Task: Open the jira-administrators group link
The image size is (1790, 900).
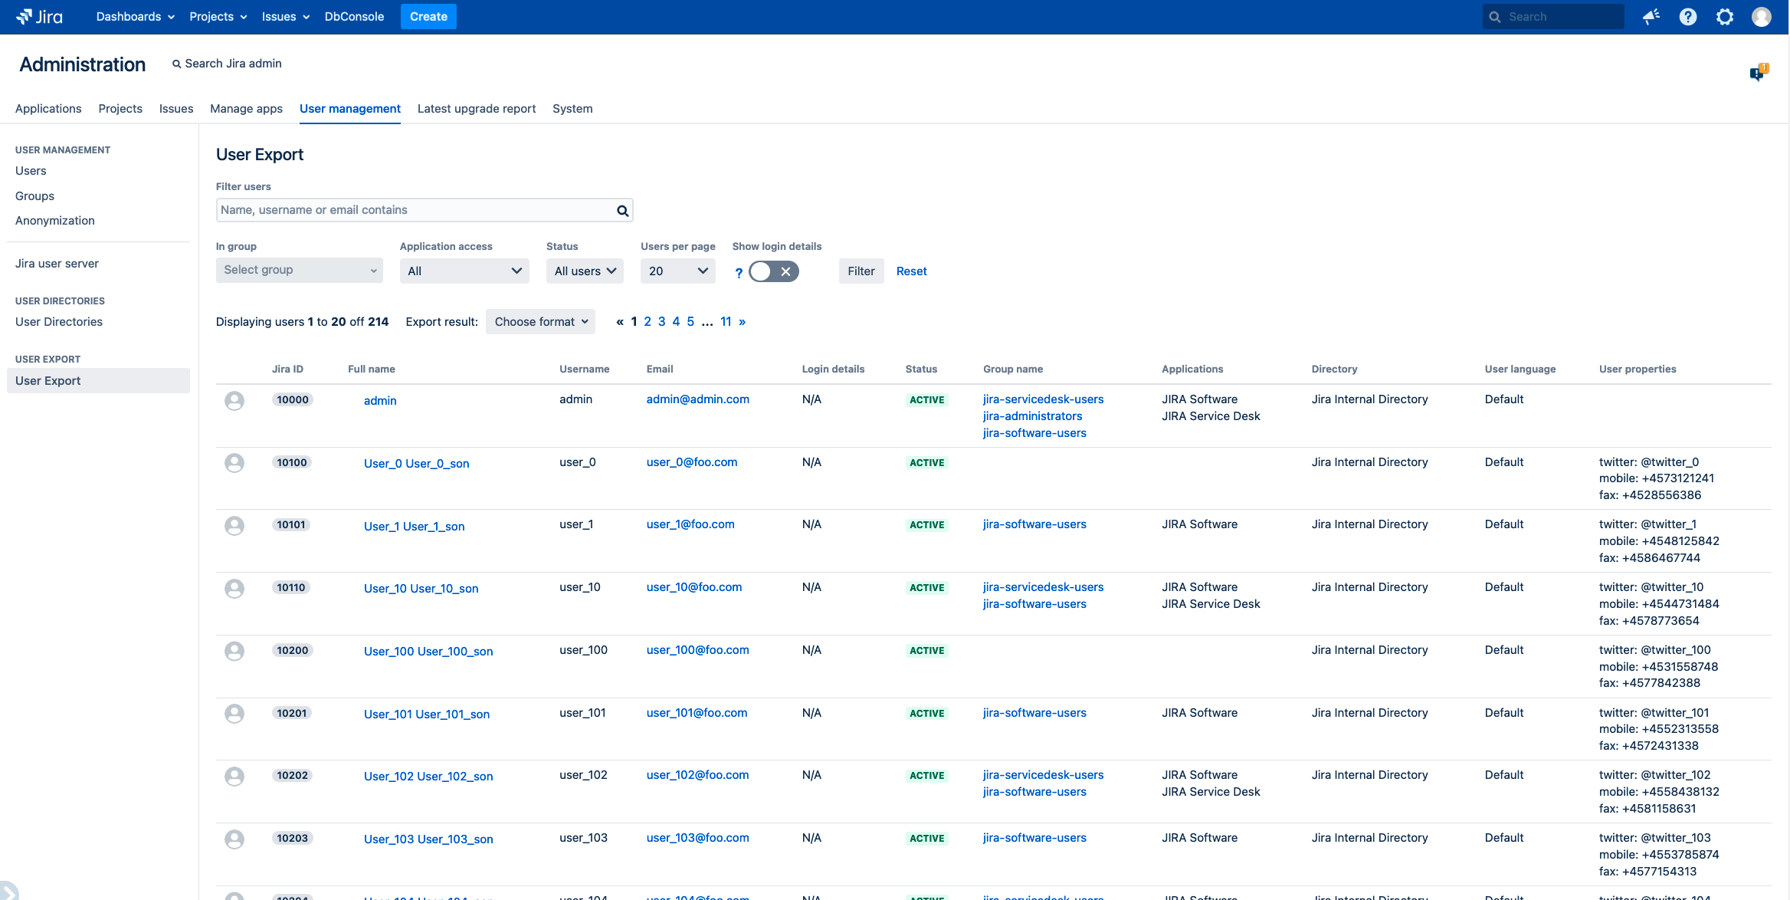Action: pos(1032,416)
